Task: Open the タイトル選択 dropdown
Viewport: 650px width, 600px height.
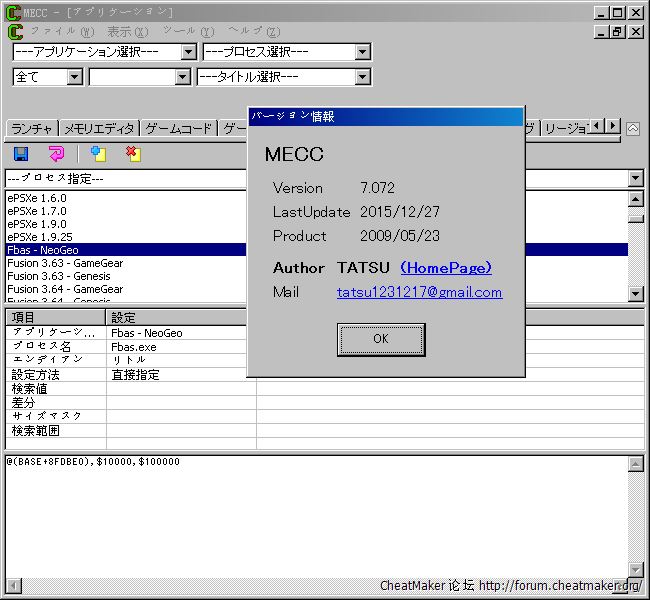Action: click(284, 77)
